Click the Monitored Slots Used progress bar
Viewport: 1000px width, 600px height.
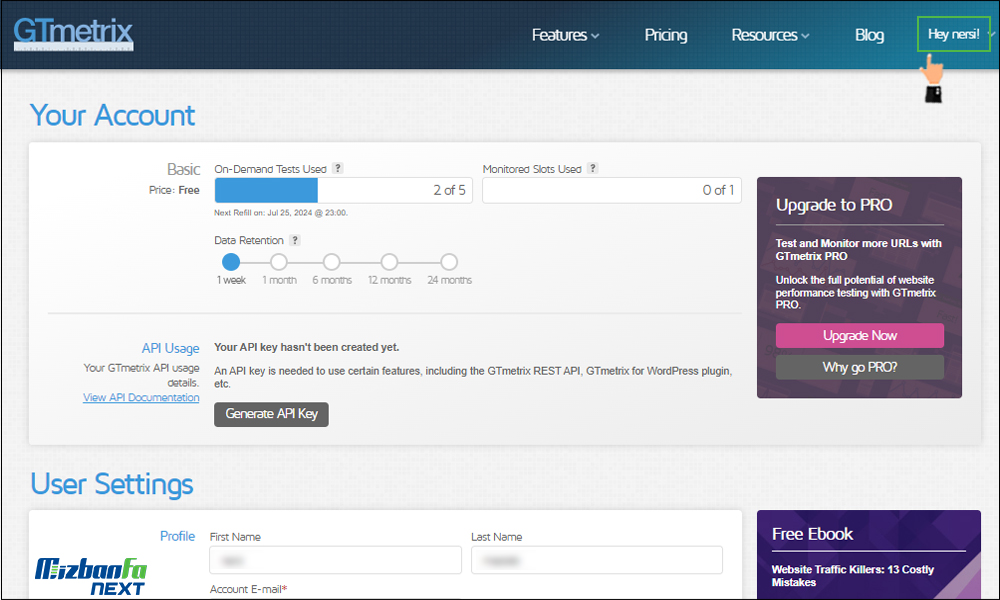[612, 190]
